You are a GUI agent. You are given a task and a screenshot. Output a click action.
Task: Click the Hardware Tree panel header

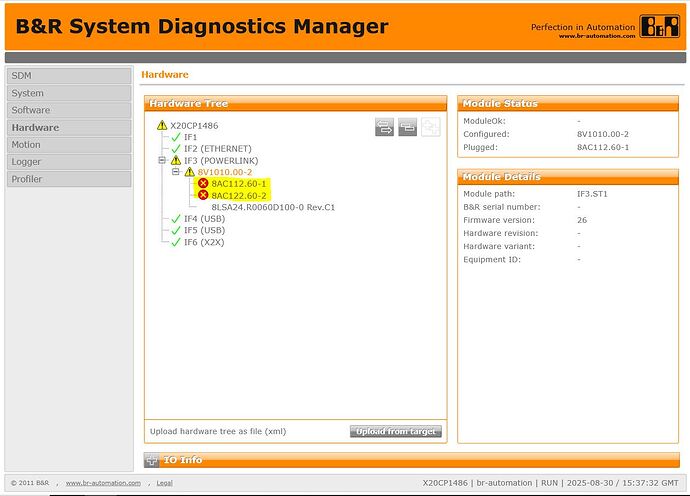(296, 103)
